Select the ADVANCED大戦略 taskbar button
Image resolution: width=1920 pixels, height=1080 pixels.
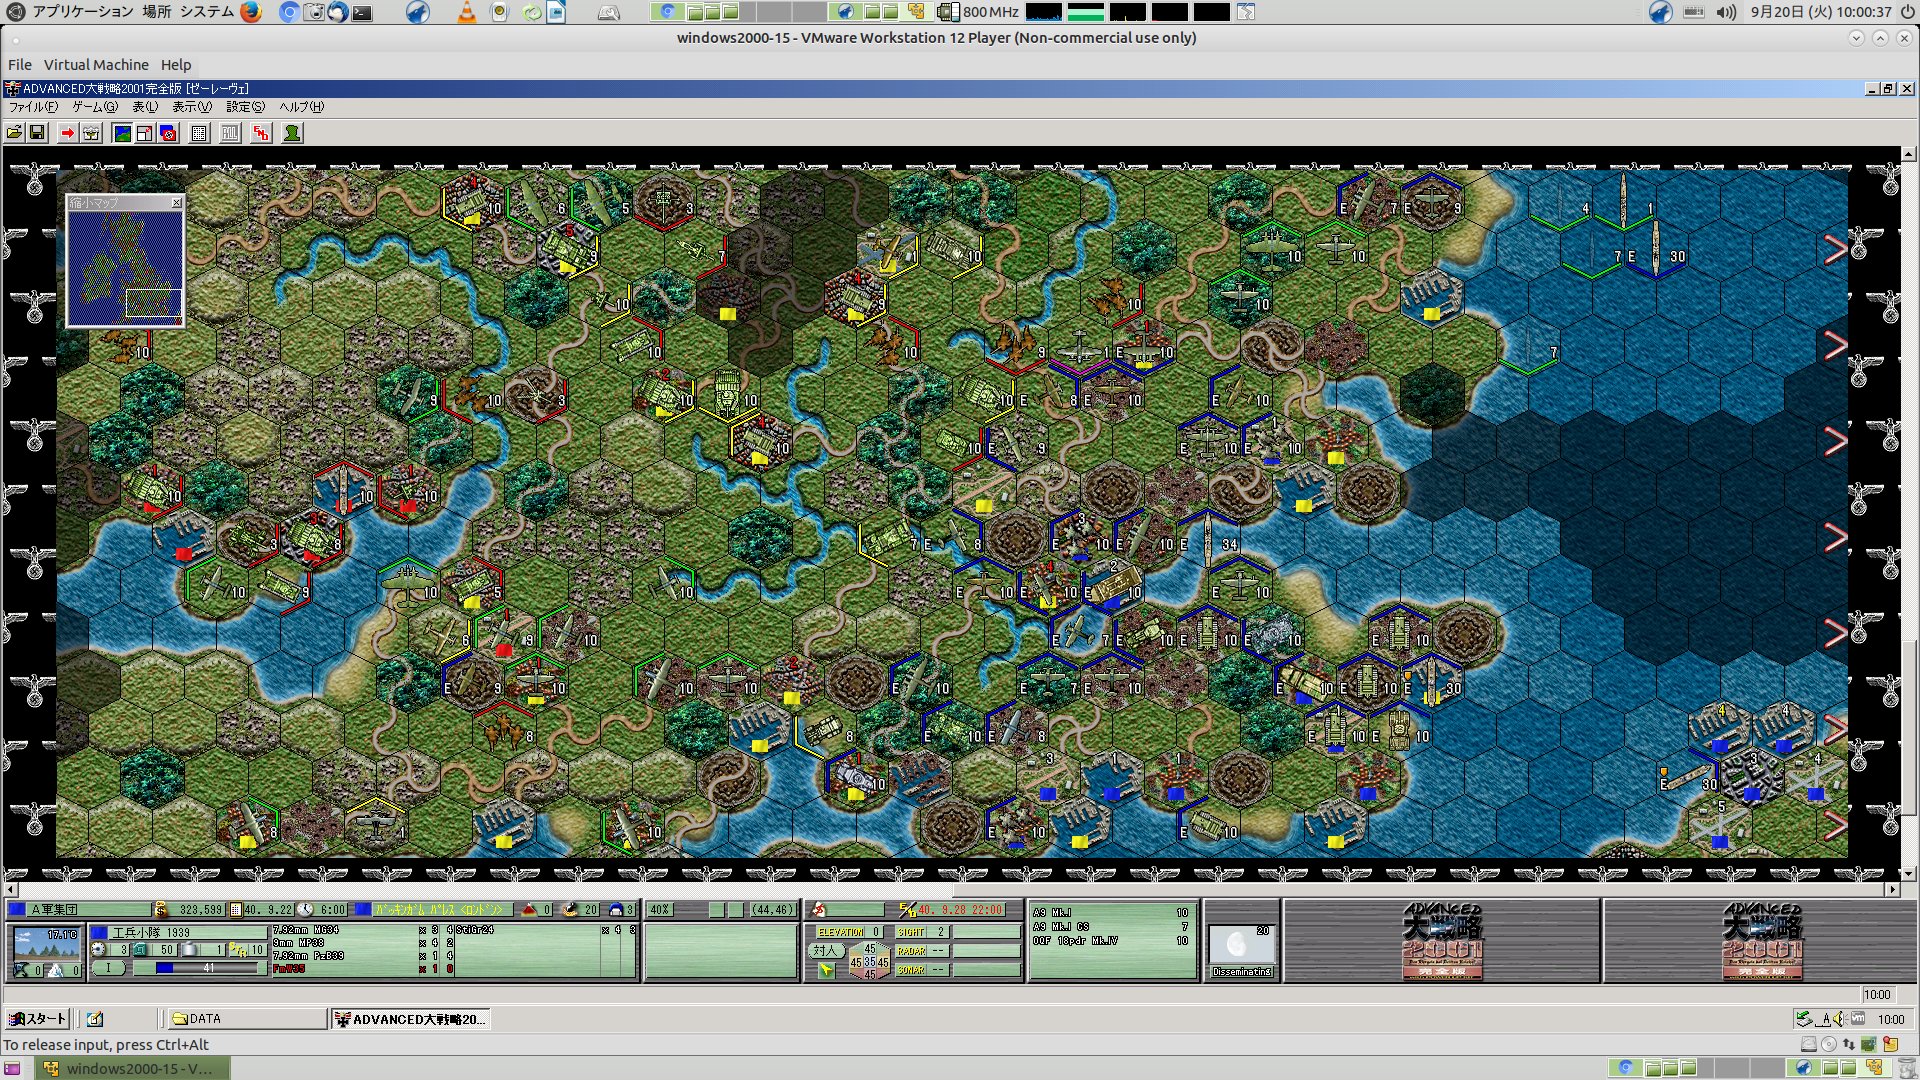pyautogui.click(x=410, y=1019)
